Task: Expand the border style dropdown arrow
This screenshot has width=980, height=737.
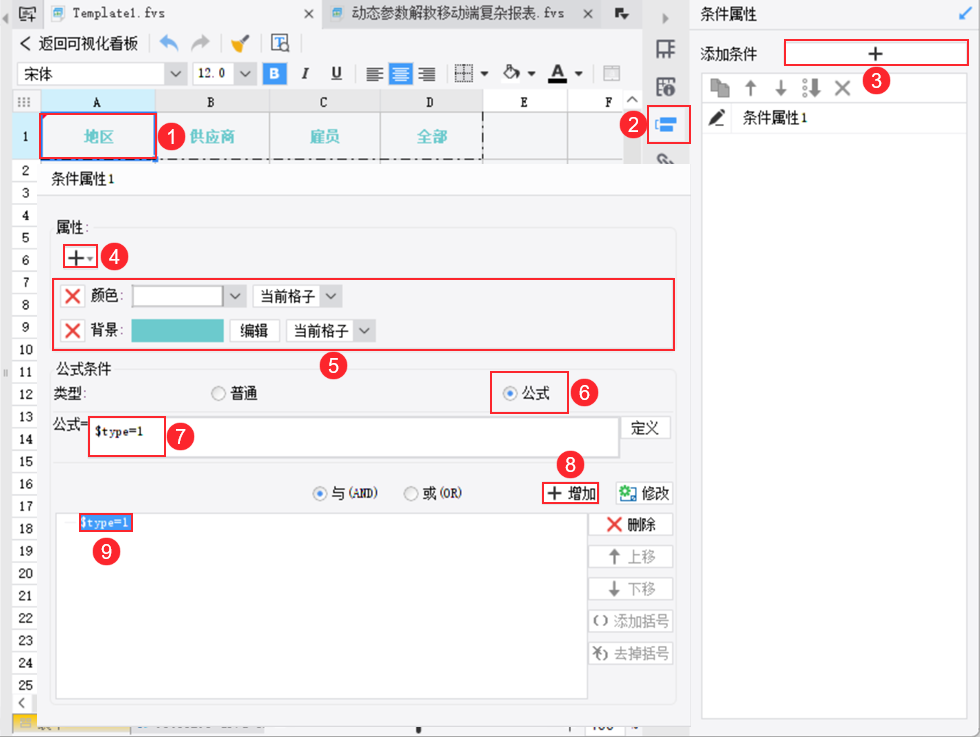Action: (485, 74)
